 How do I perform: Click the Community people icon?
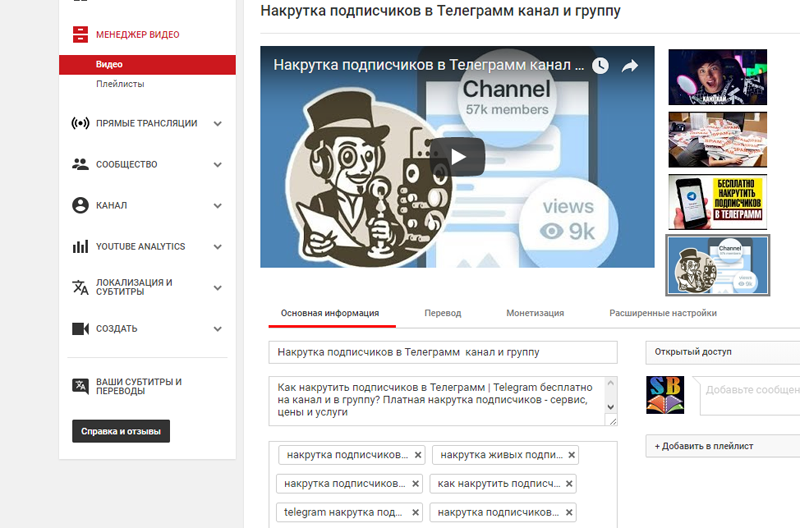coord(80,164)
